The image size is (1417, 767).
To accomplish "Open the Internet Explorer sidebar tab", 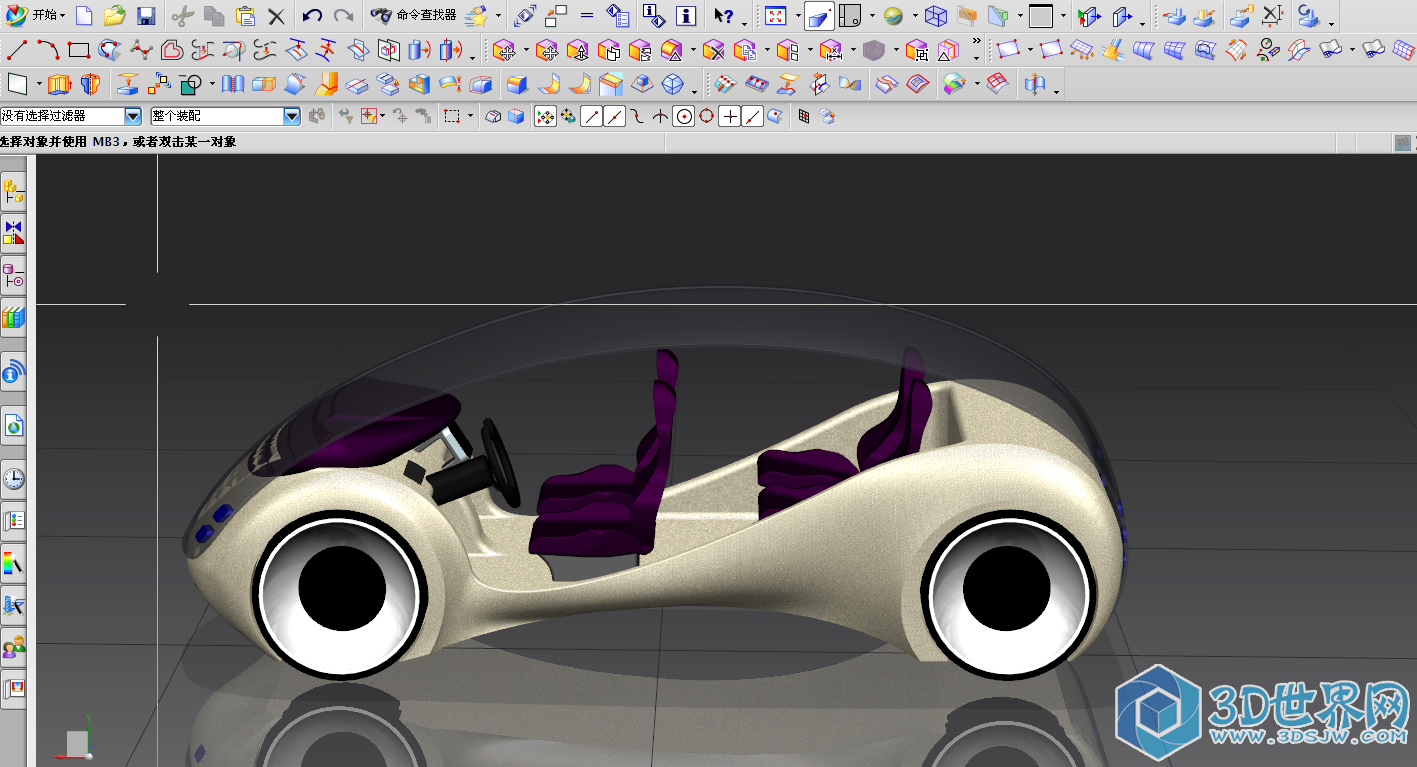I will (x=13, y=426).
